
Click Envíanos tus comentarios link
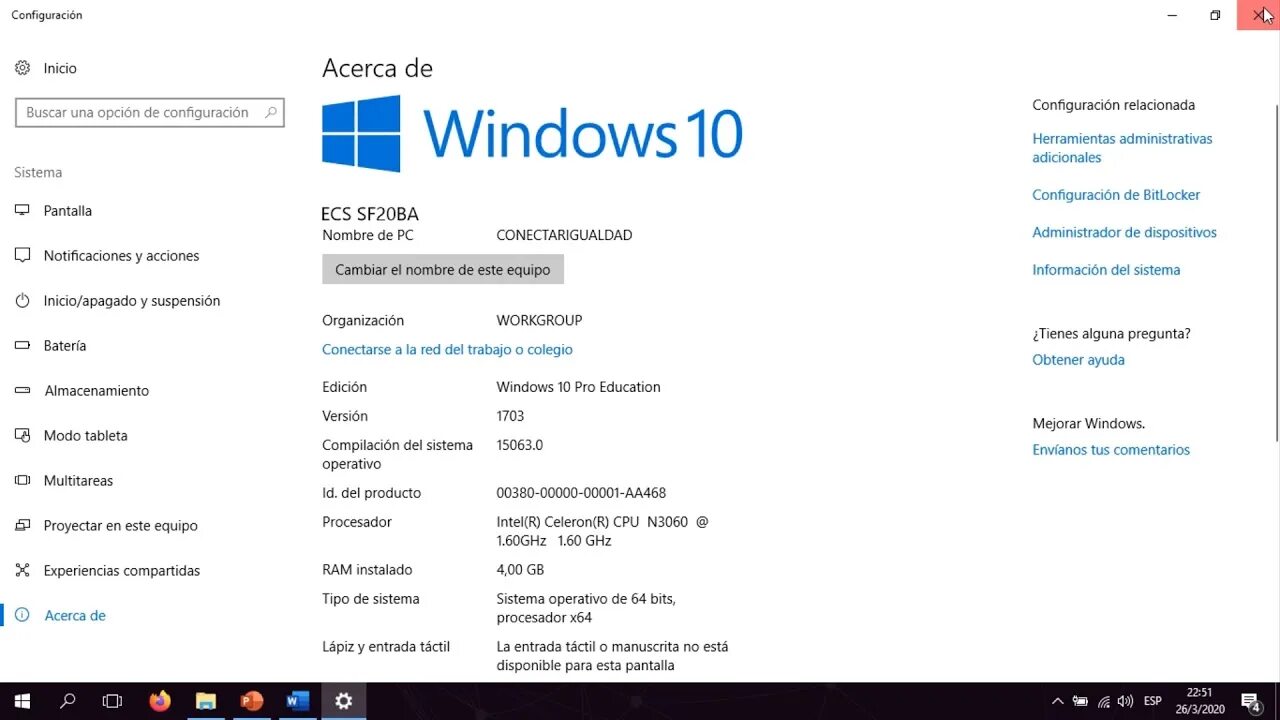point(1111,450)
